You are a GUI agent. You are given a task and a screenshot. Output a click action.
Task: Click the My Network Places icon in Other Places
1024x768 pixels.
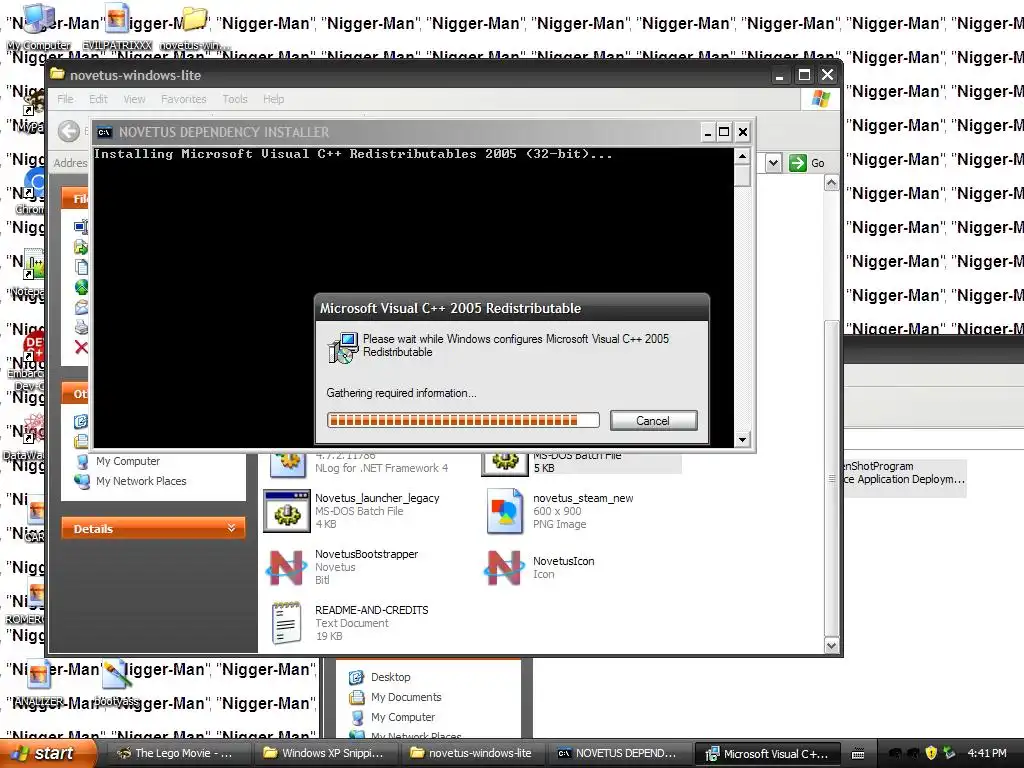82,481
